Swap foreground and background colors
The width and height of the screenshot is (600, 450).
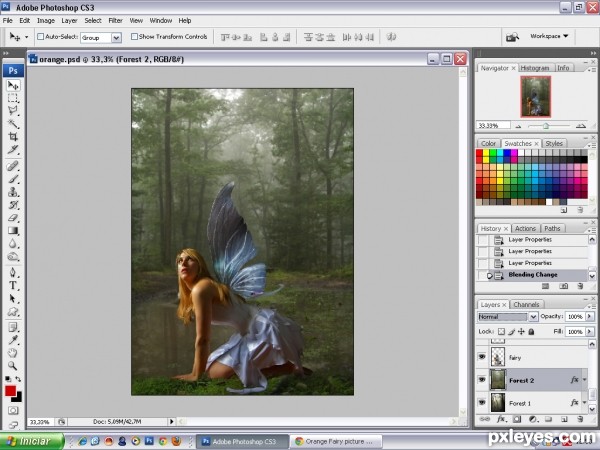[18, 379]
